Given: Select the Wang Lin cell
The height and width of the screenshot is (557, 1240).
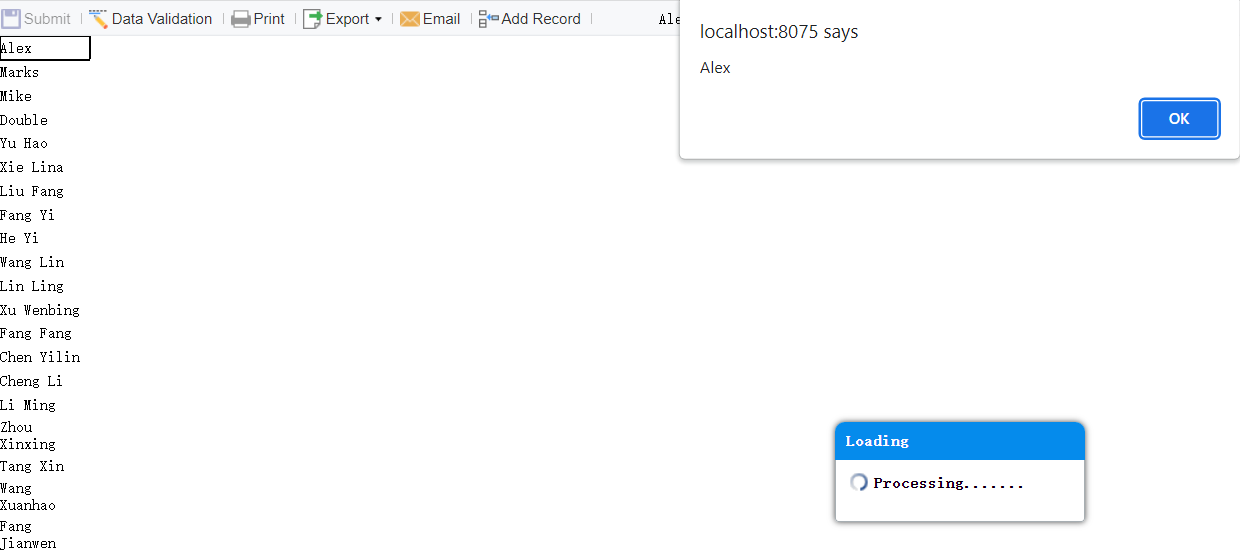Looking at the screenshot, I should (45, 262).
